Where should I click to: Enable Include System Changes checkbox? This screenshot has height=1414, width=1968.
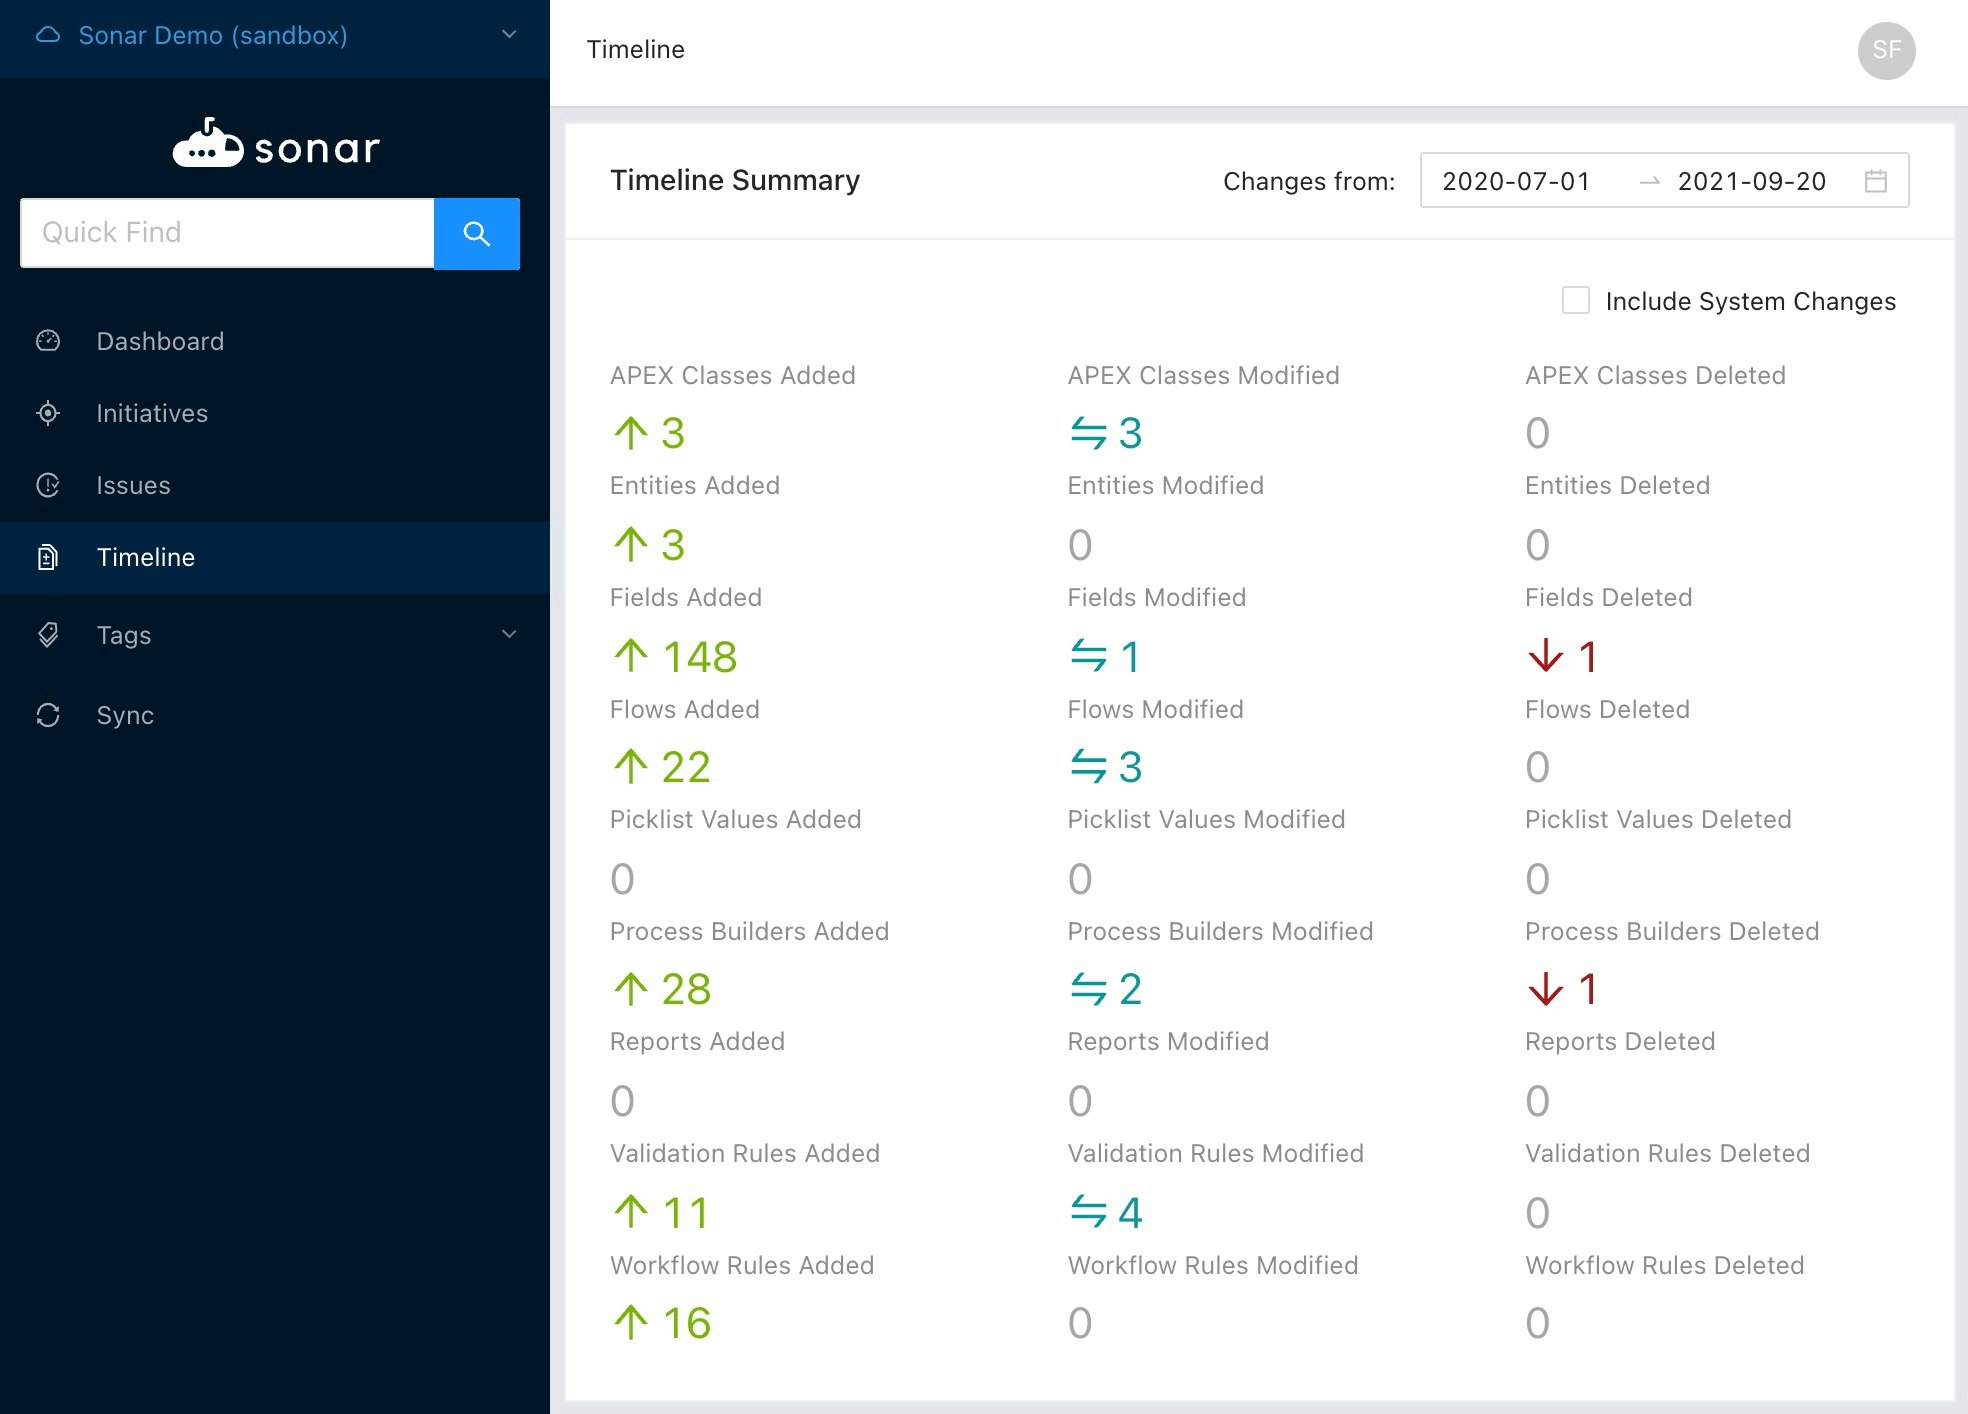[1576, 300]
